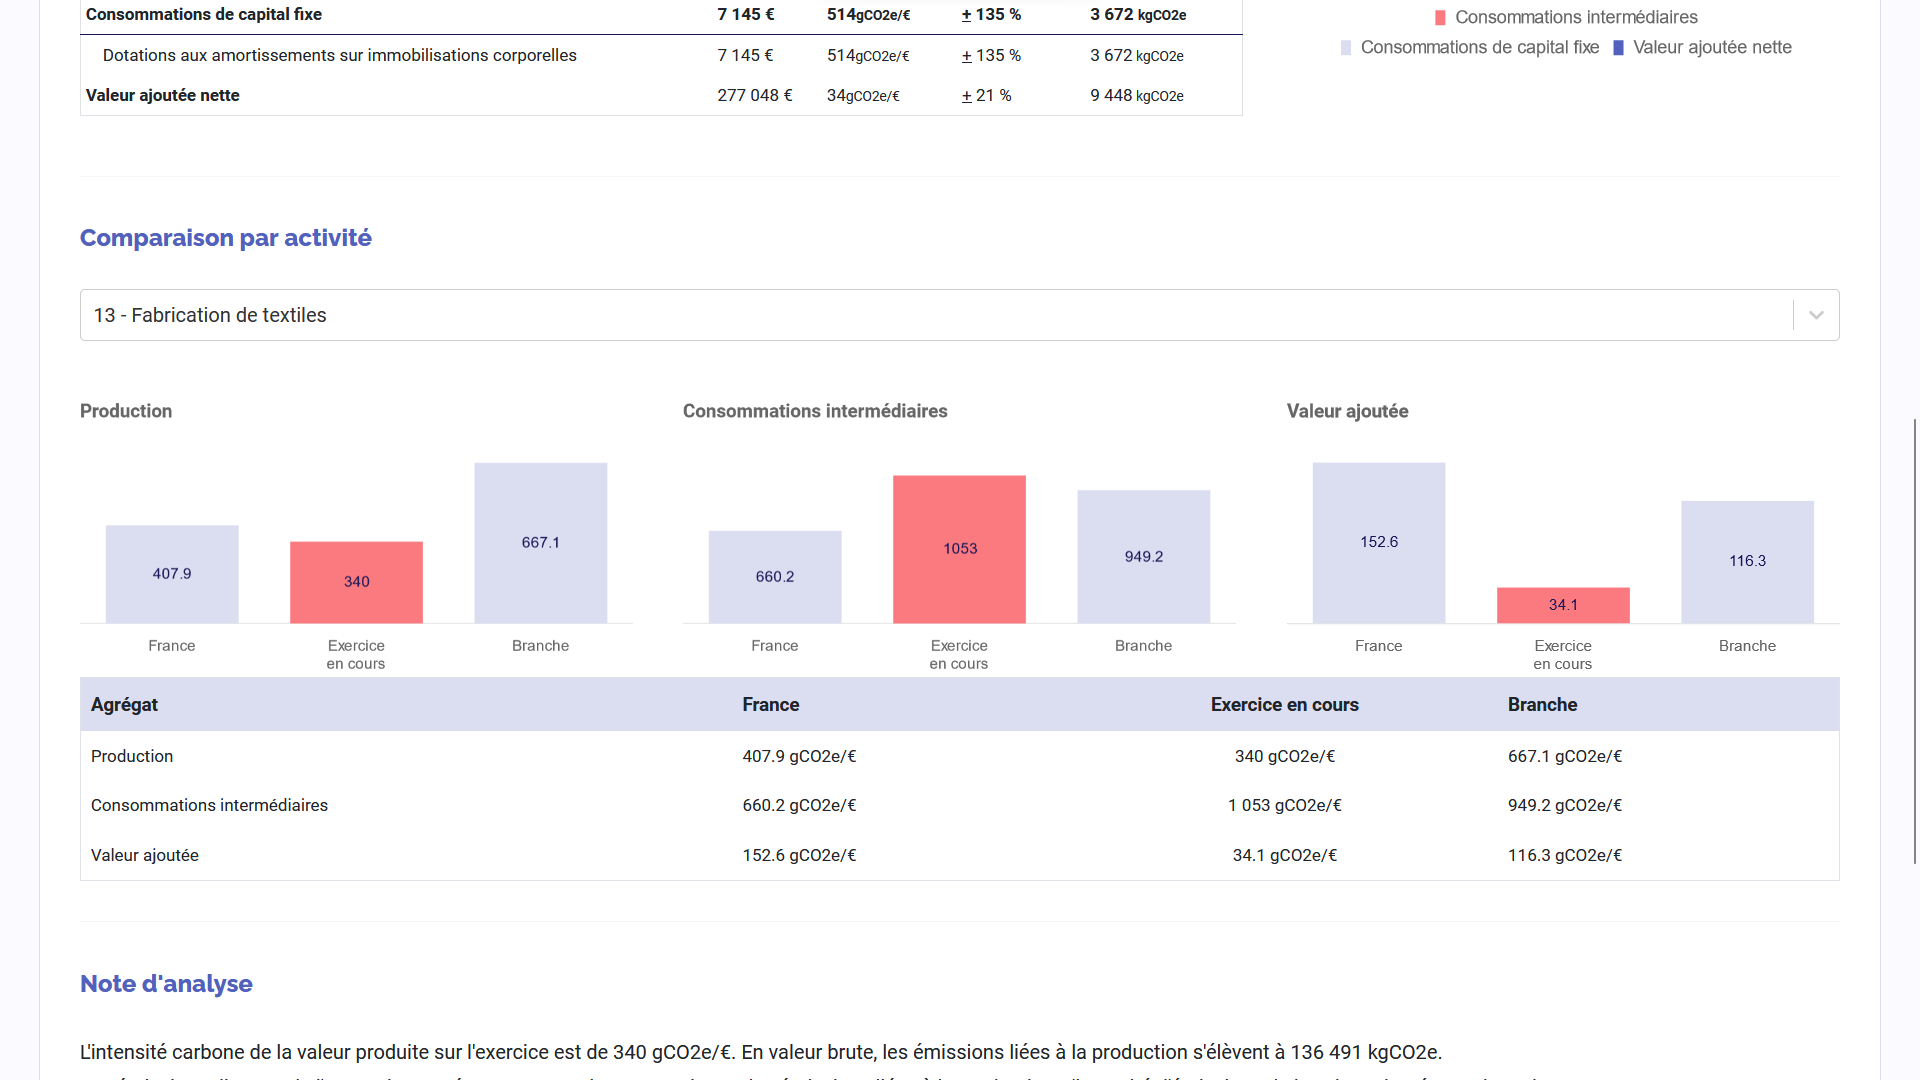Image resolution: width=1920 pixels, height=1080 pixels.
Task: Click the '340 gCO2e/€' cell
Action: click(1284, 757)
